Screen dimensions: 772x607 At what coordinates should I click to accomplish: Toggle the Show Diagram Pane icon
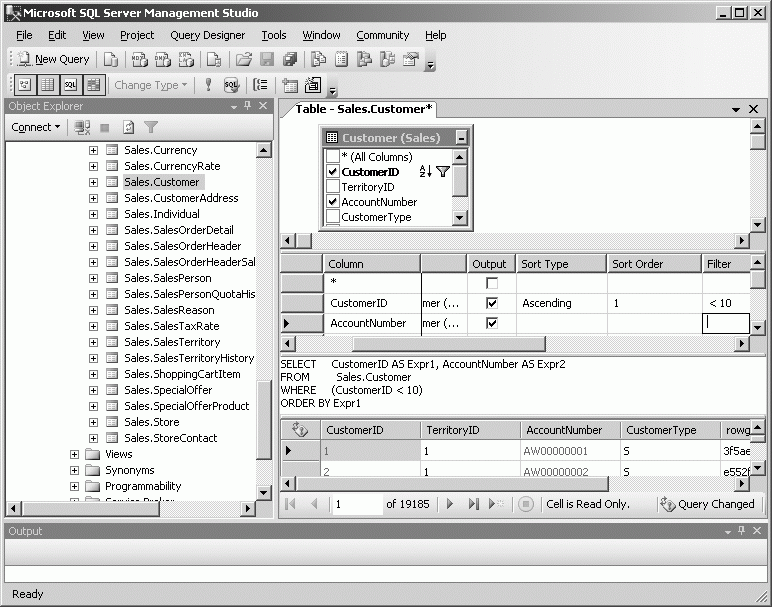(x=25, y=85)
